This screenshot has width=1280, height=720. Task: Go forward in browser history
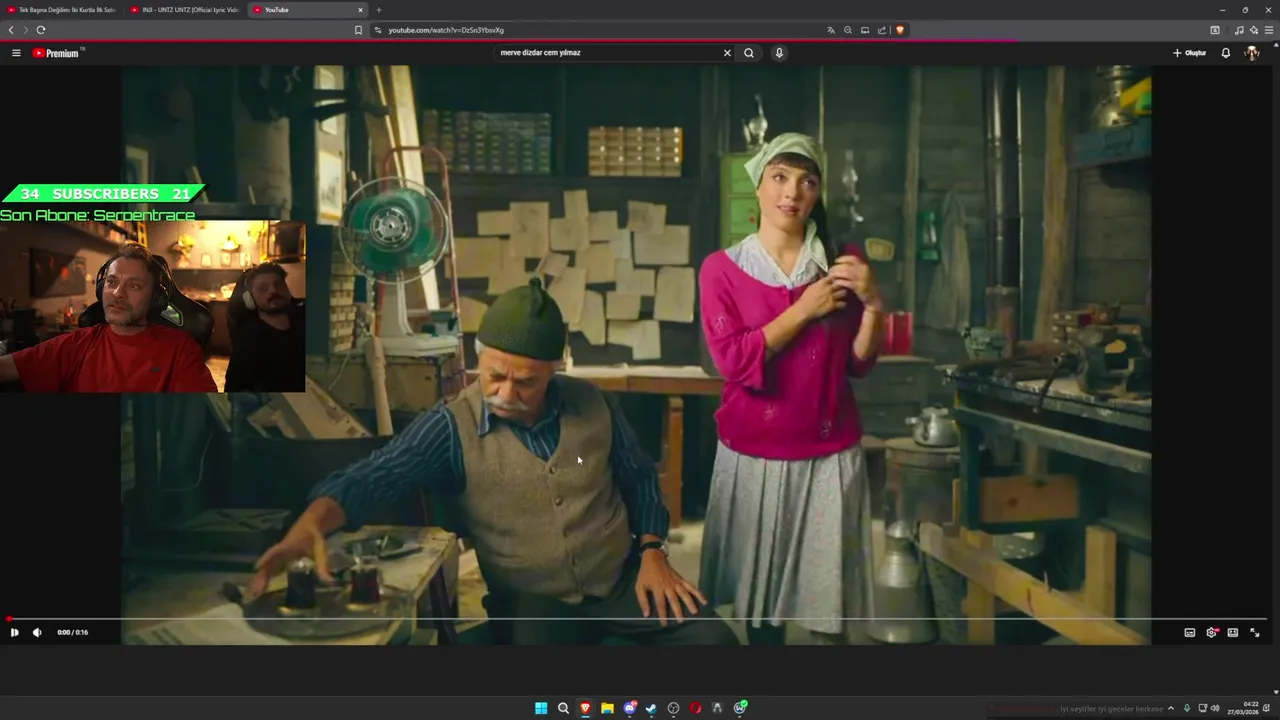(x=25, y=30)
